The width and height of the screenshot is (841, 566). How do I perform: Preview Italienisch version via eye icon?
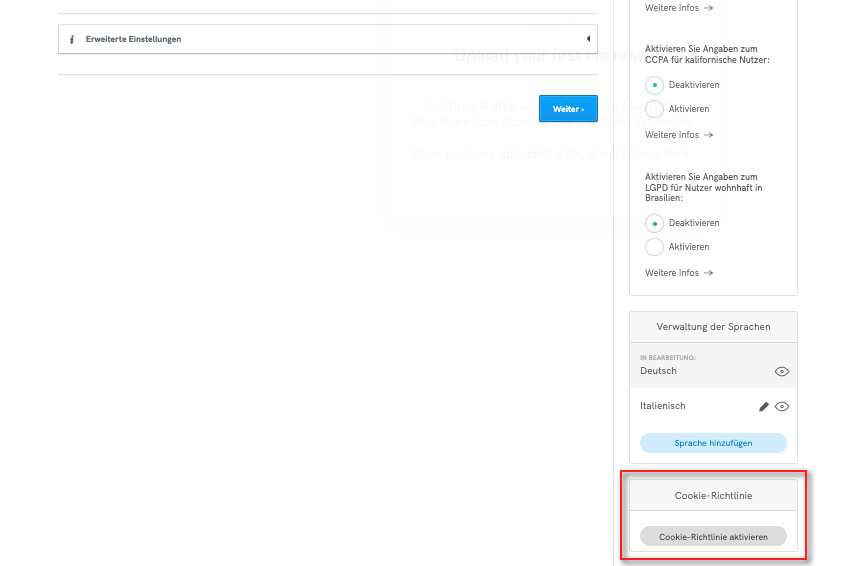pos(782,407)
